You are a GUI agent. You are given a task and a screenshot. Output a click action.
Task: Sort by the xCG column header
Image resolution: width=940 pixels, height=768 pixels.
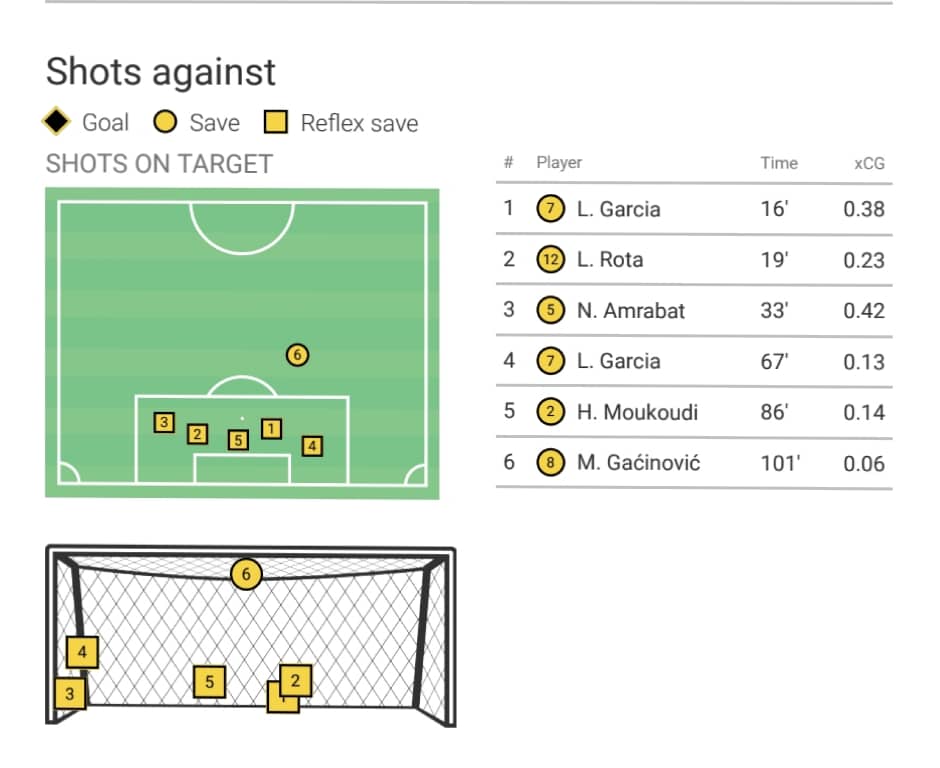point(869,163)
